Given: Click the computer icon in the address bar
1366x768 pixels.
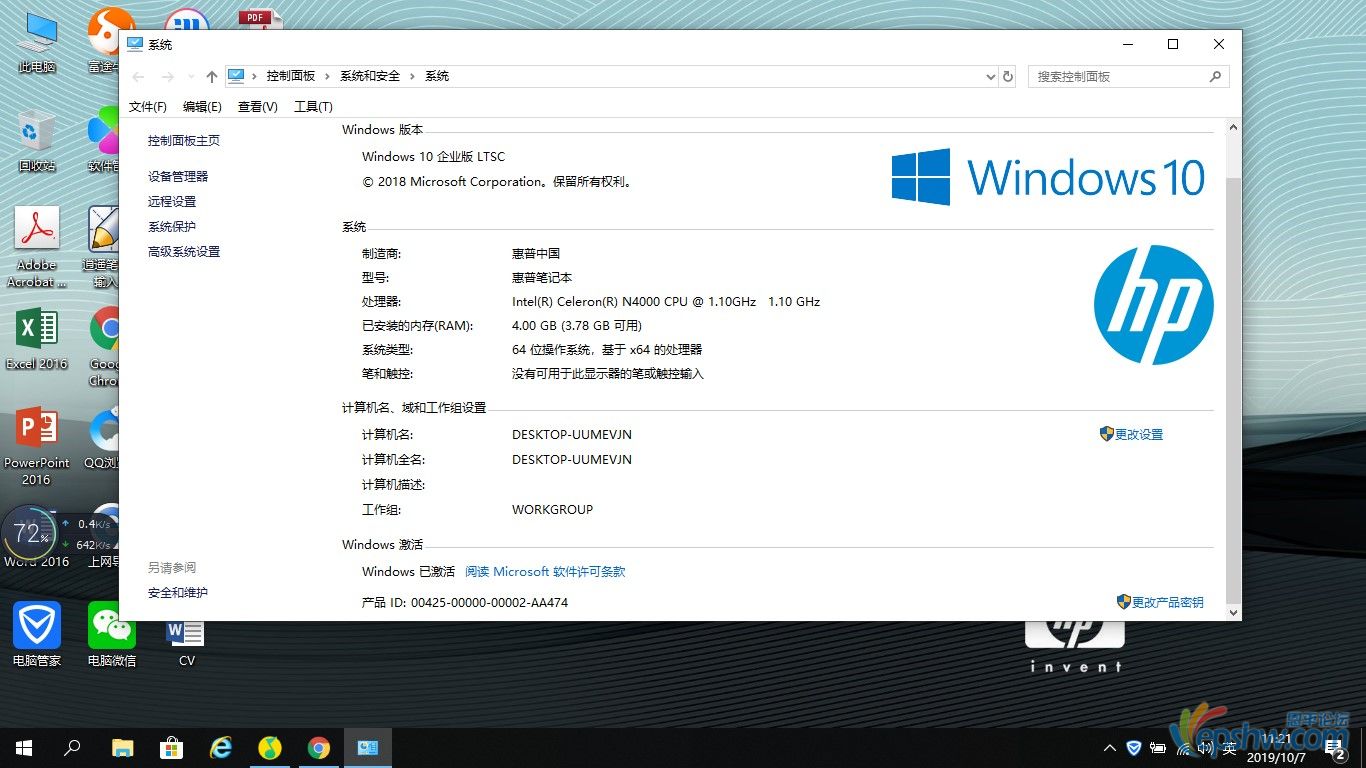Looking at the screenshot, I should point(236,76).
